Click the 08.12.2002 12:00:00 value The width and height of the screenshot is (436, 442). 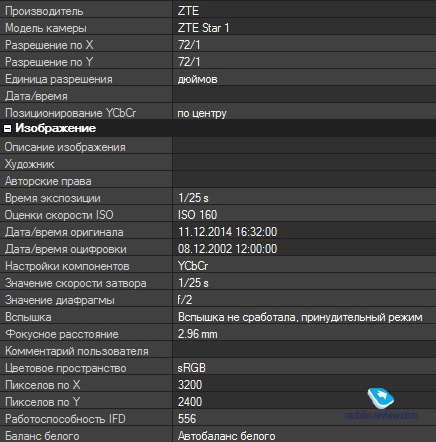click(227, 249)
